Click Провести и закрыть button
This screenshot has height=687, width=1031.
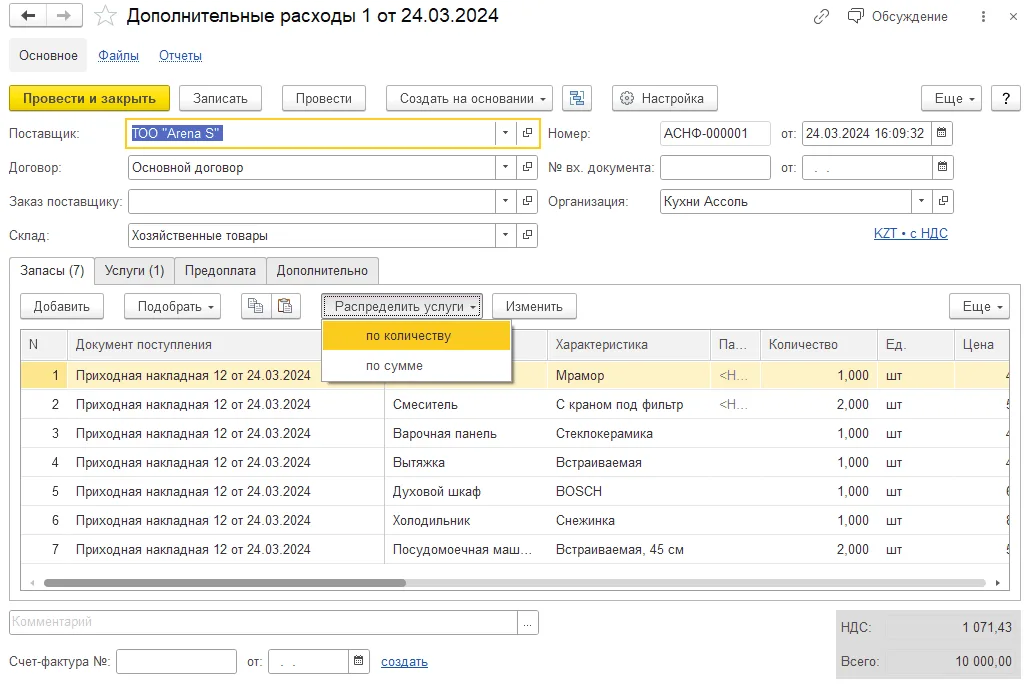89,99
